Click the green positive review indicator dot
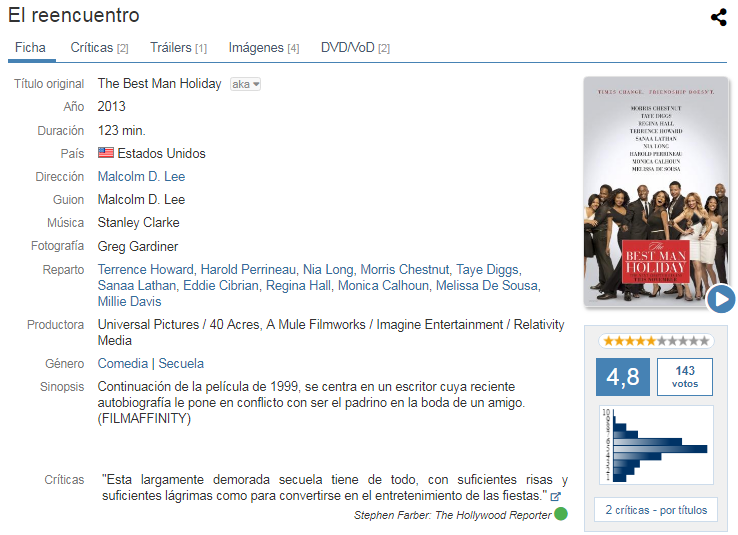 561,514
